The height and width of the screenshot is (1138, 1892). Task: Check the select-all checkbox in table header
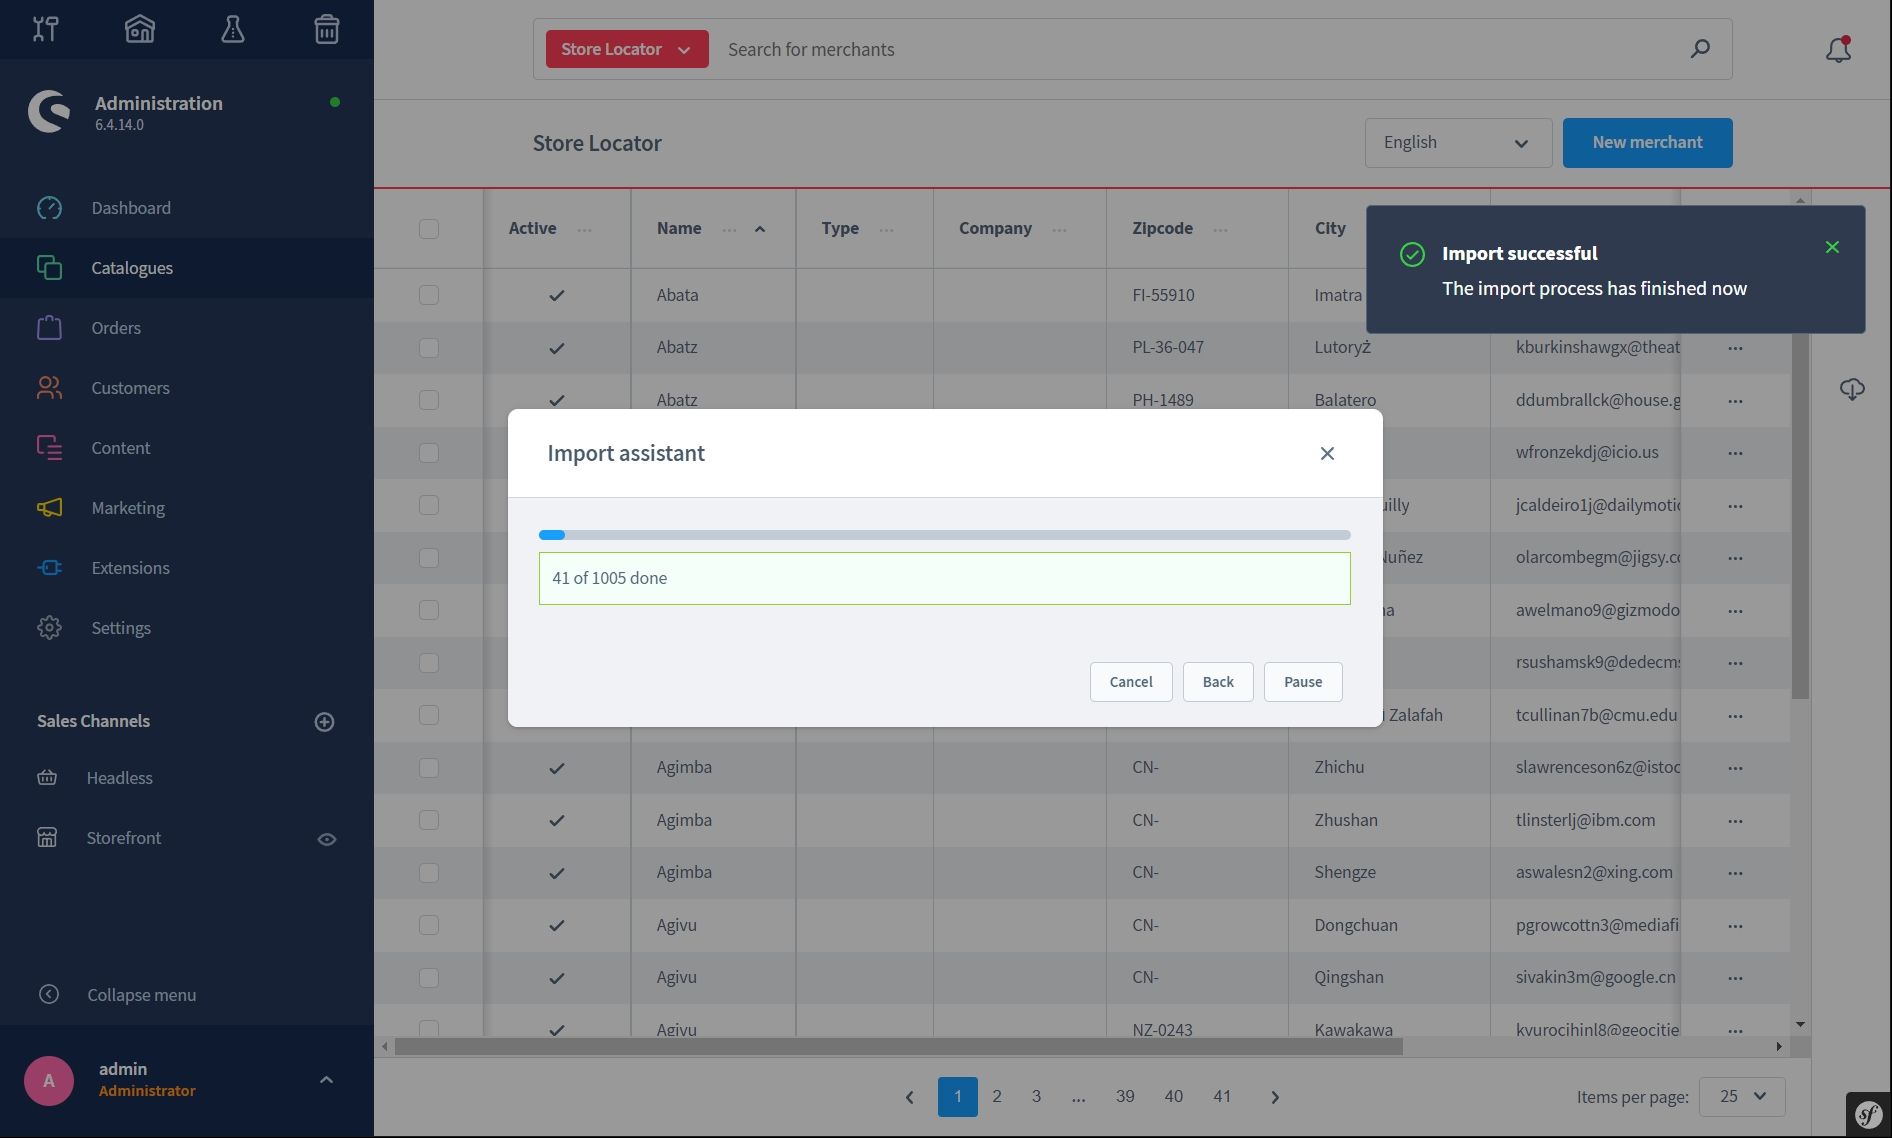429,229
